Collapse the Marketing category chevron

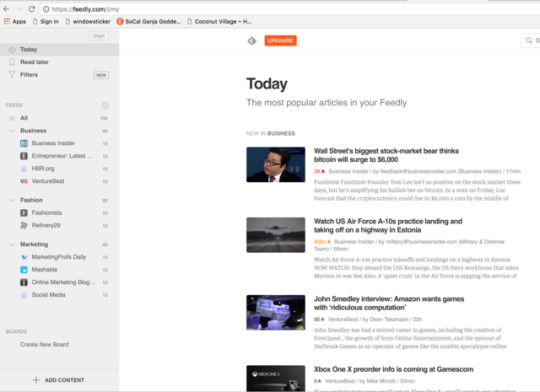(x=12, y=244)
